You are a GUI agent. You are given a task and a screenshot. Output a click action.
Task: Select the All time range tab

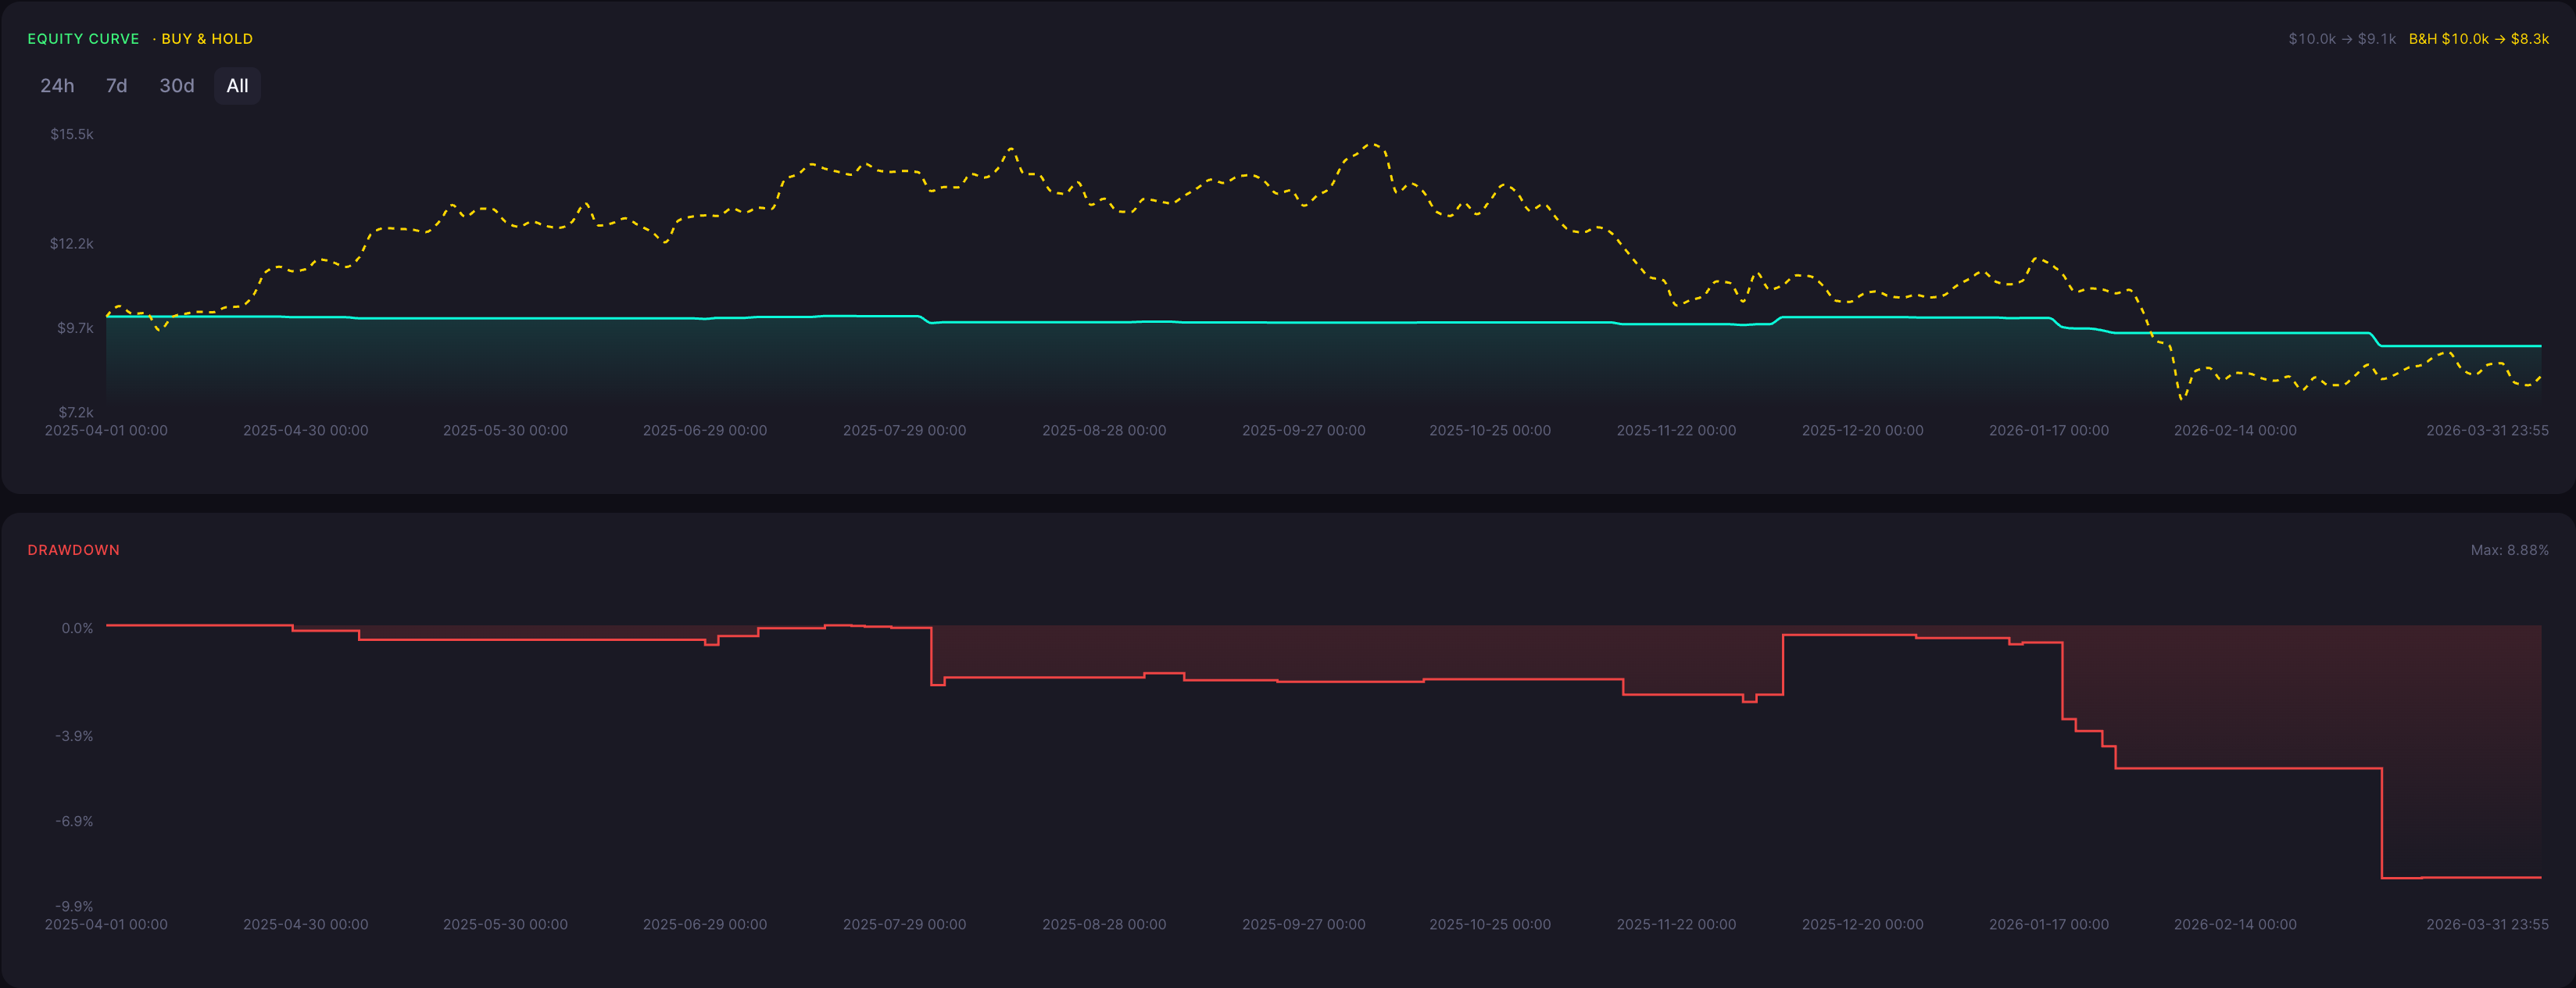(x=237, y=86)
